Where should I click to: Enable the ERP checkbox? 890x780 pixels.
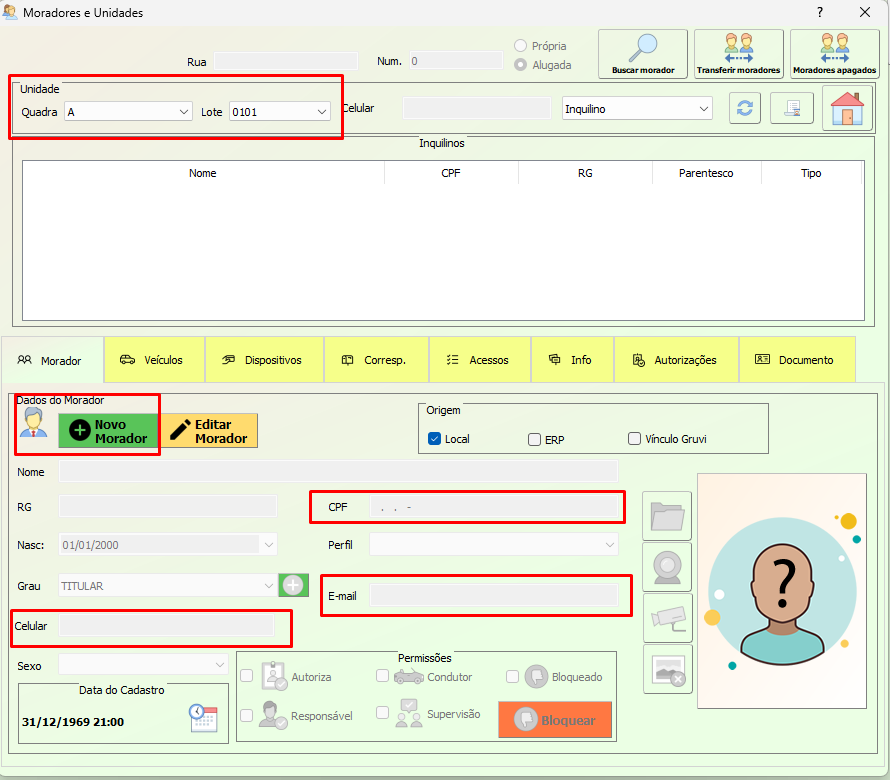(x=535, y=439)
